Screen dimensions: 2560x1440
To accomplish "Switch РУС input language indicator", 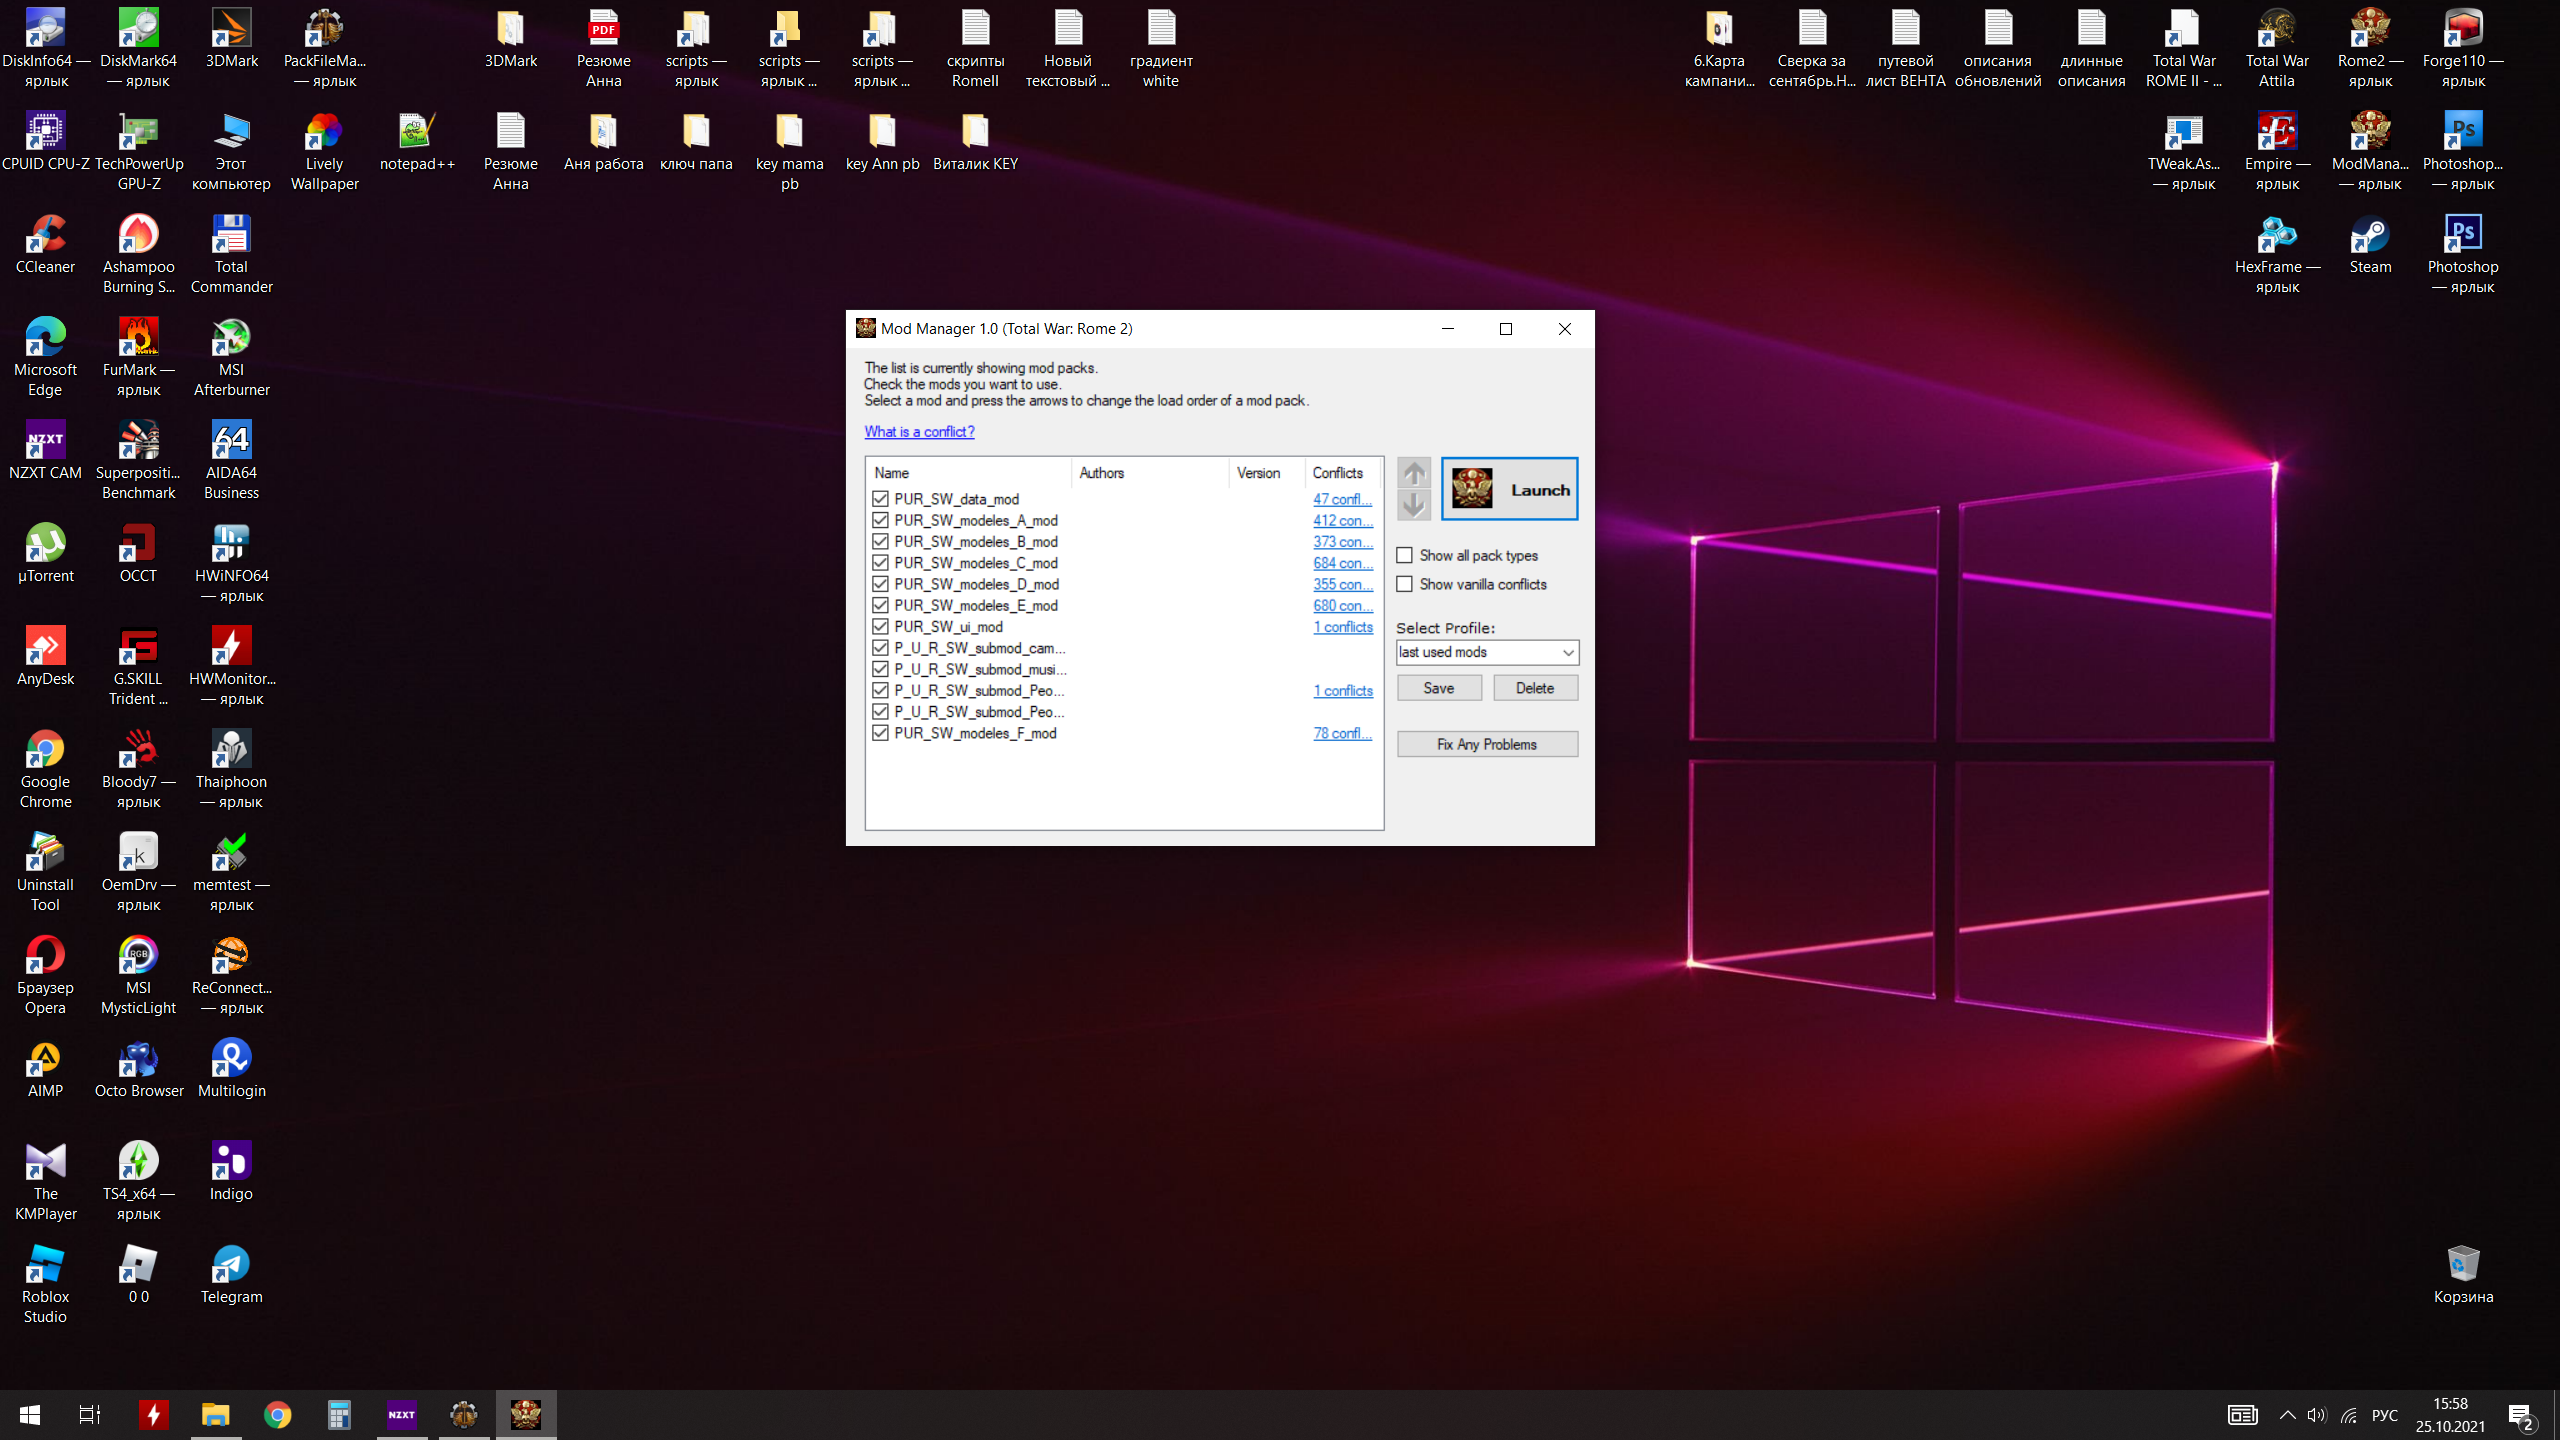I will [x=2385, y=1415].
